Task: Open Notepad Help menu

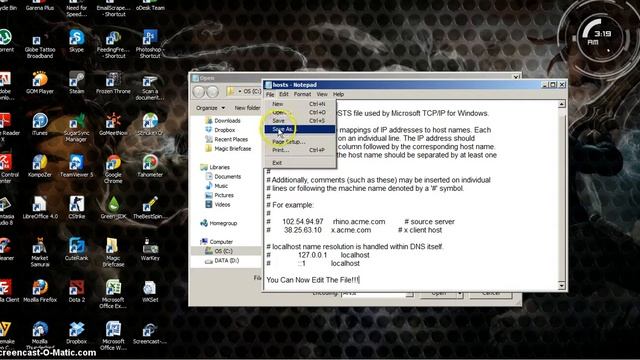Action: click(x=338, y=94)
